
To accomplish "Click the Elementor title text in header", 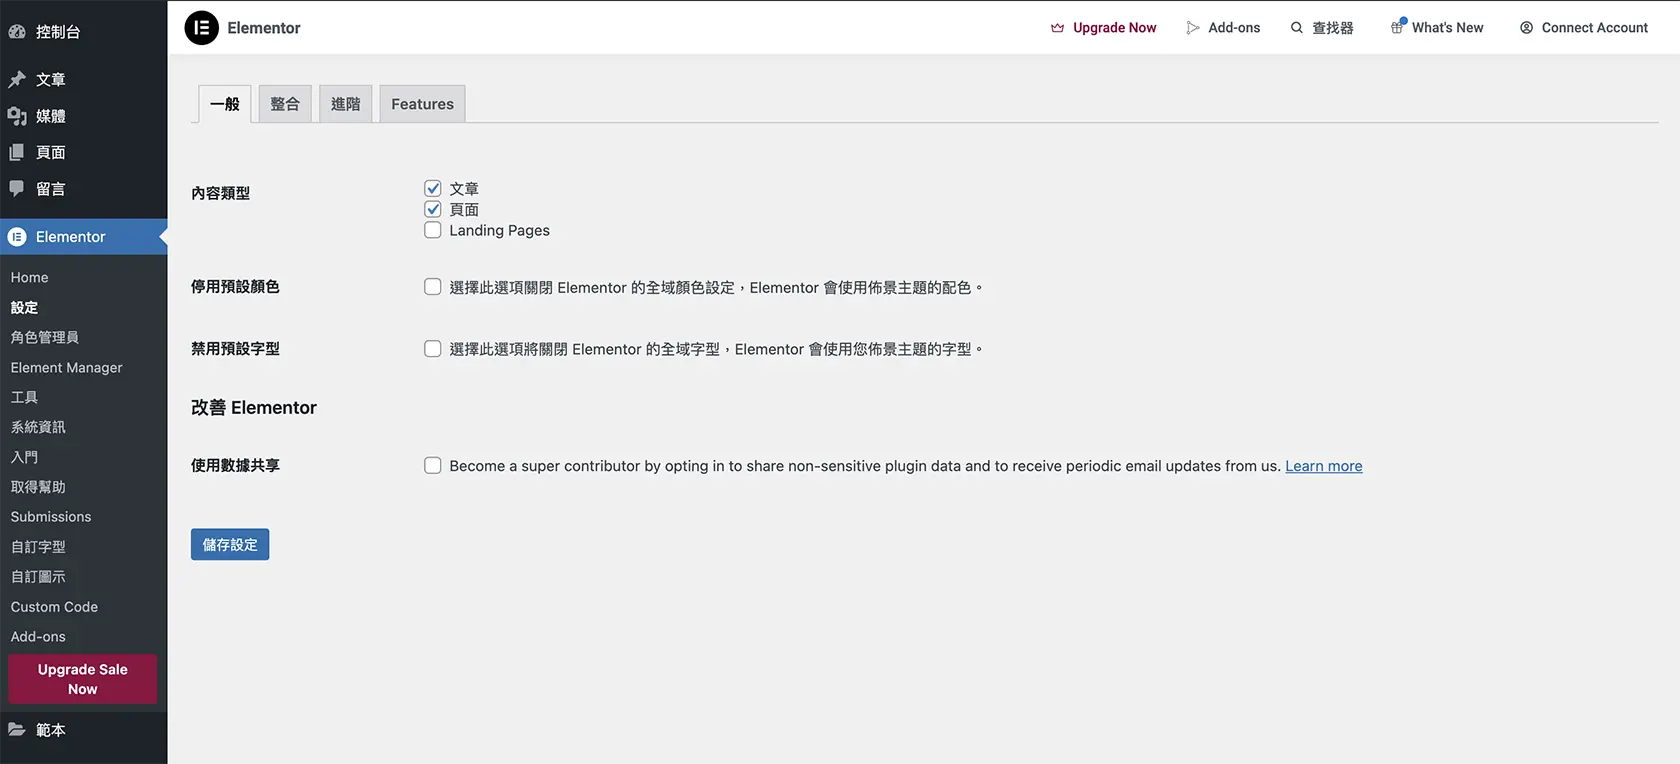I will (264, 28).
